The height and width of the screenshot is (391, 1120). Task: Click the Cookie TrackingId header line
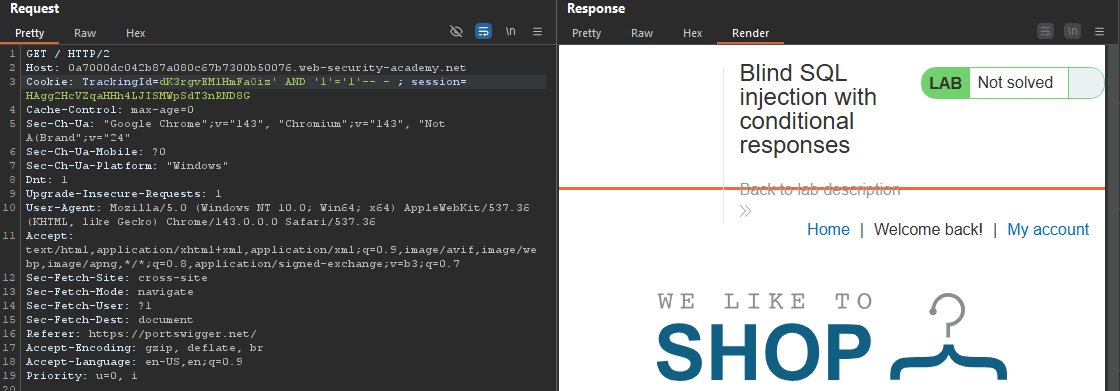point(246,82)
